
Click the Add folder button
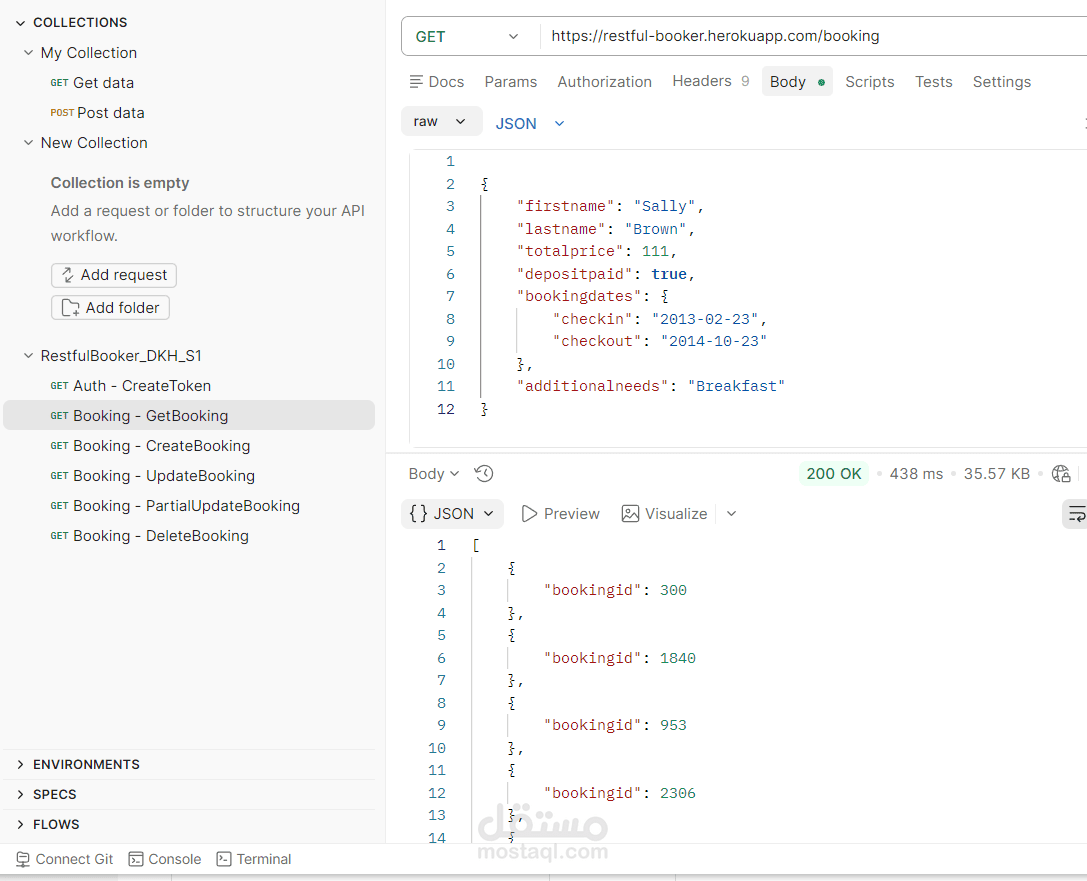pos(110,308)
